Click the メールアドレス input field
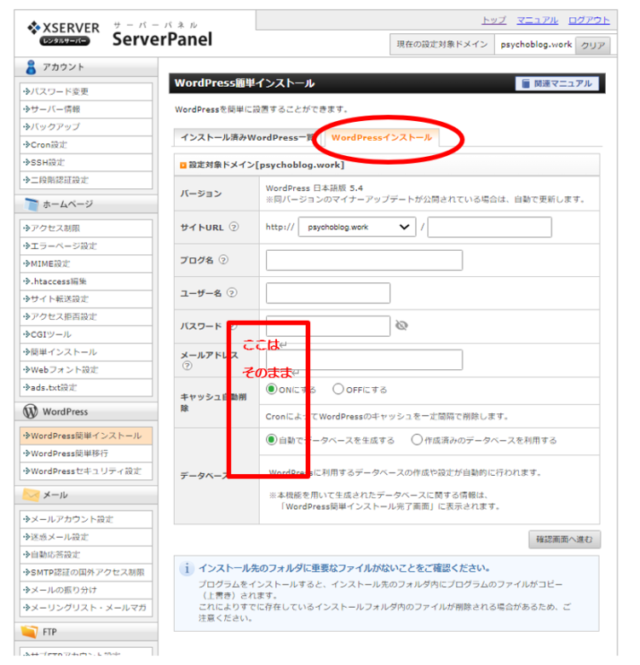This screenshot has height=665, width=640. click(364, 360)
